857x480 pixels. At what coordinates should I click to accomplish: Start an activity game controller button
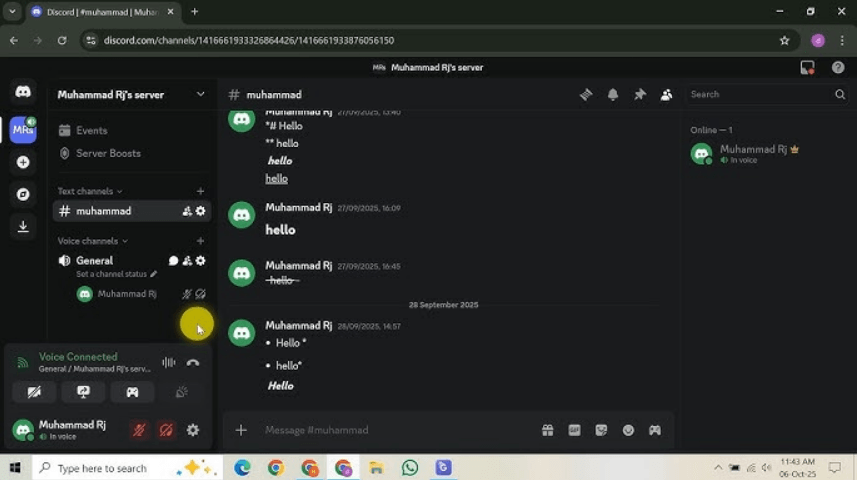pyautogui.click(x=132, y=392)
